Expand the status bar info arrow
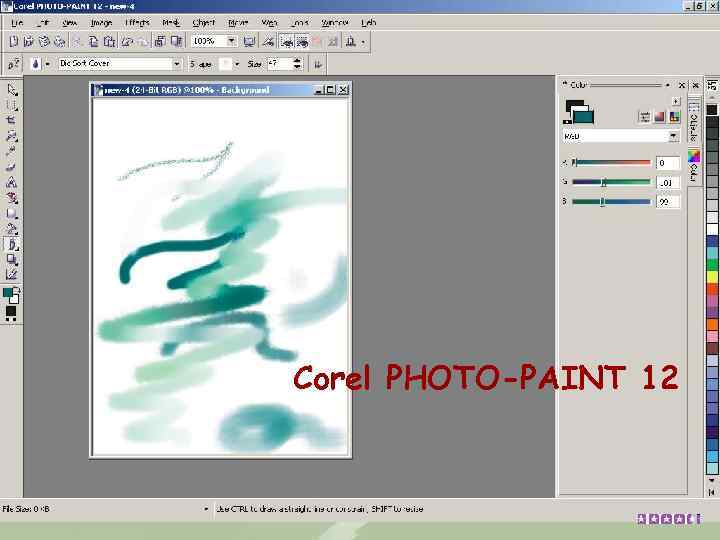This screenshot has width=720, height=540. coord(206,509)
